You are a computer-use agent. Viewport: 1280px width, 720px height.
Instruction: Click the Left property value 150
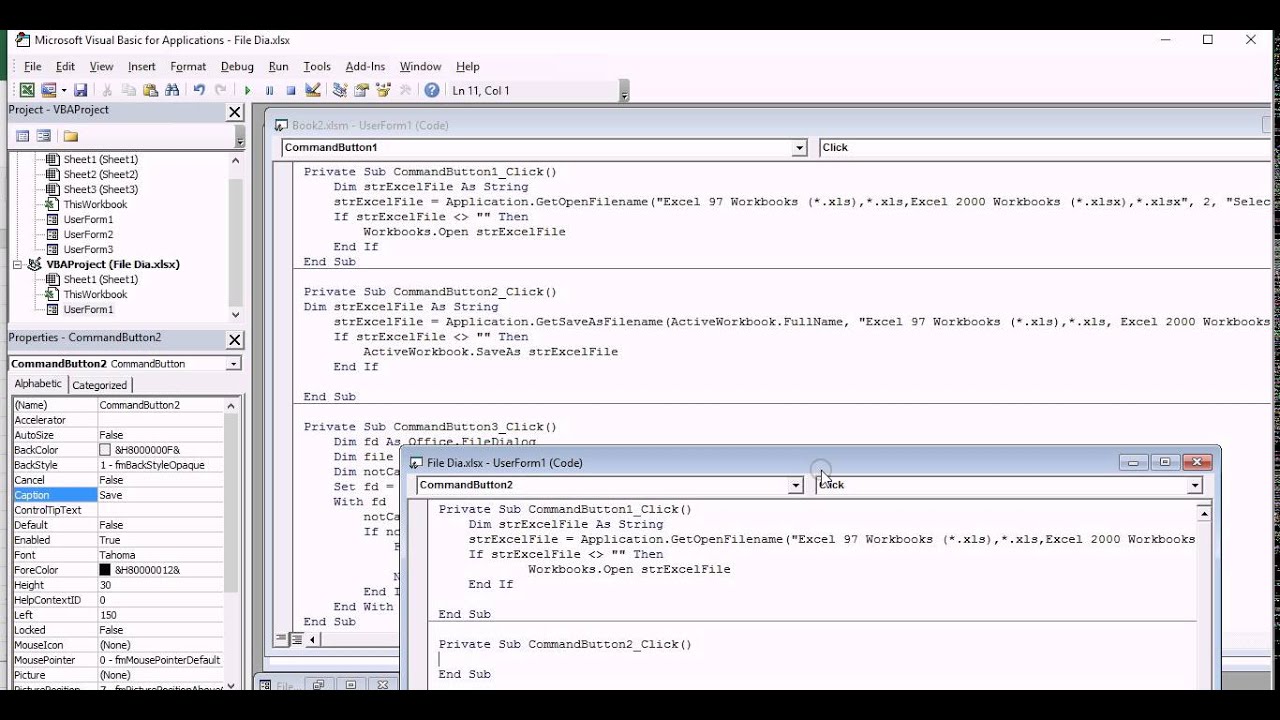(x=108, y=615)
